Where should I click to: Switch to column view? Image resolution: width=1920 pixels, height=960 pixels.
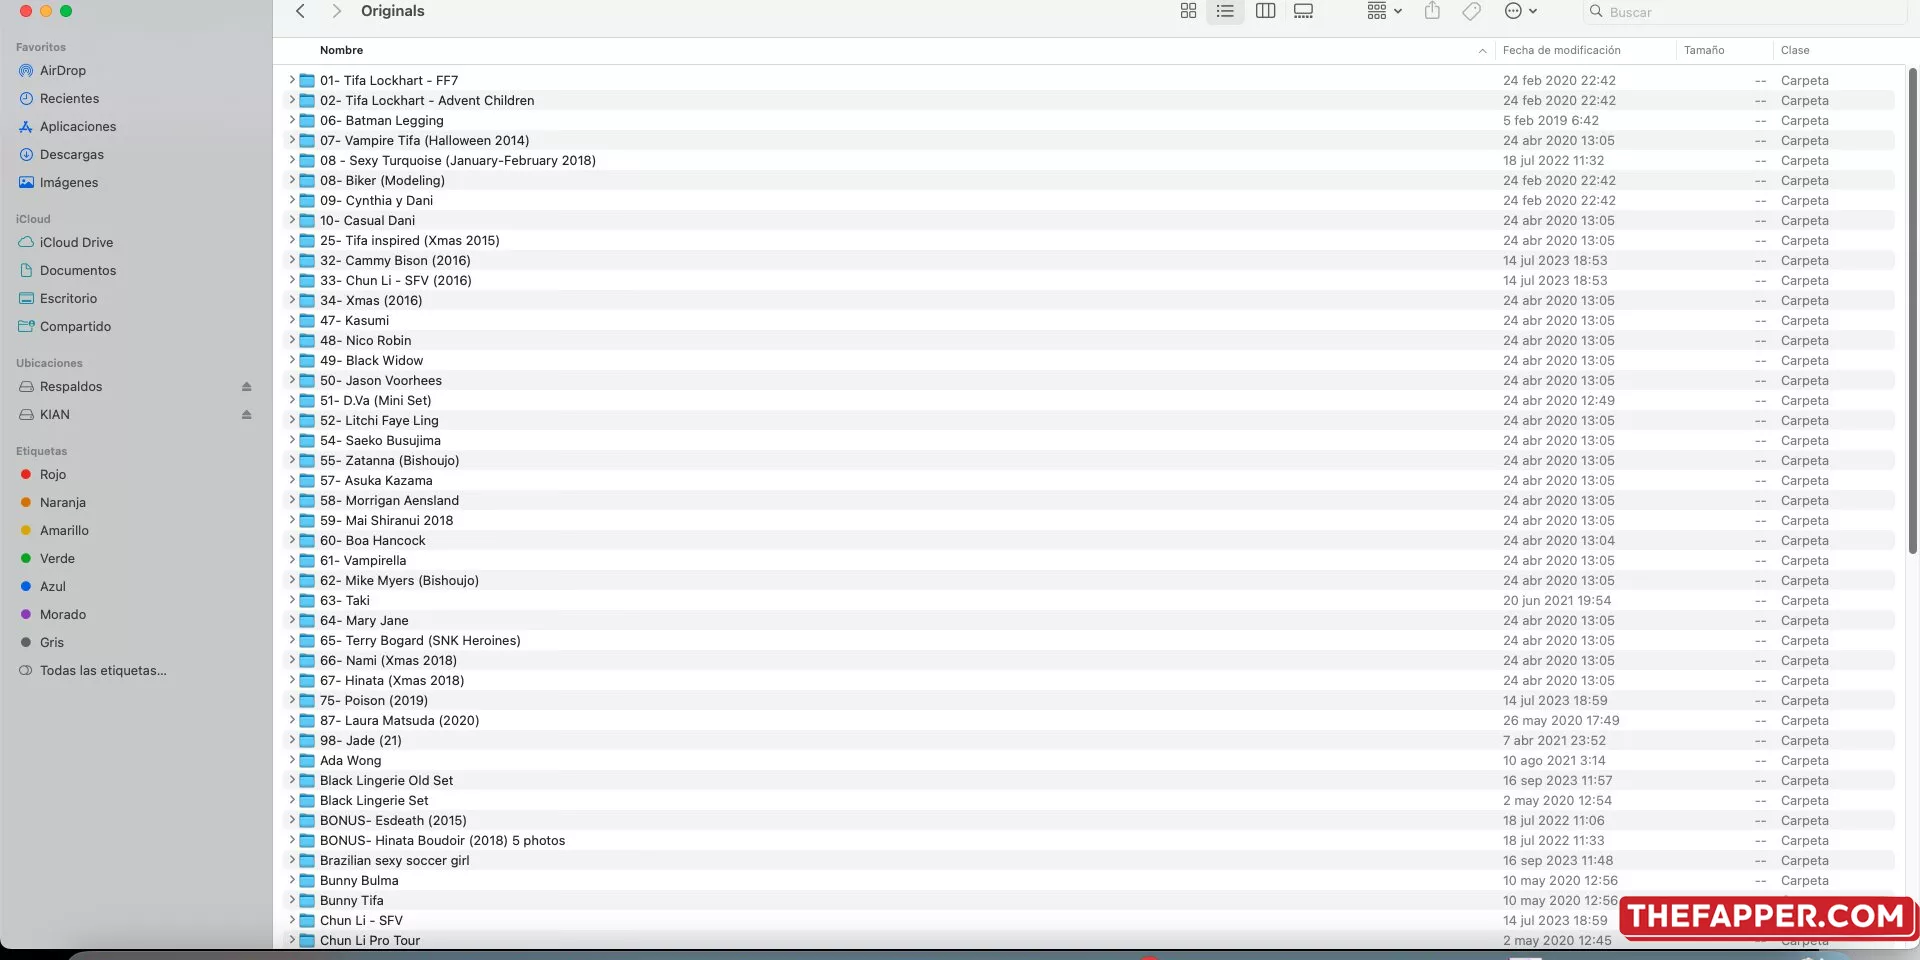pos(1265,11)
